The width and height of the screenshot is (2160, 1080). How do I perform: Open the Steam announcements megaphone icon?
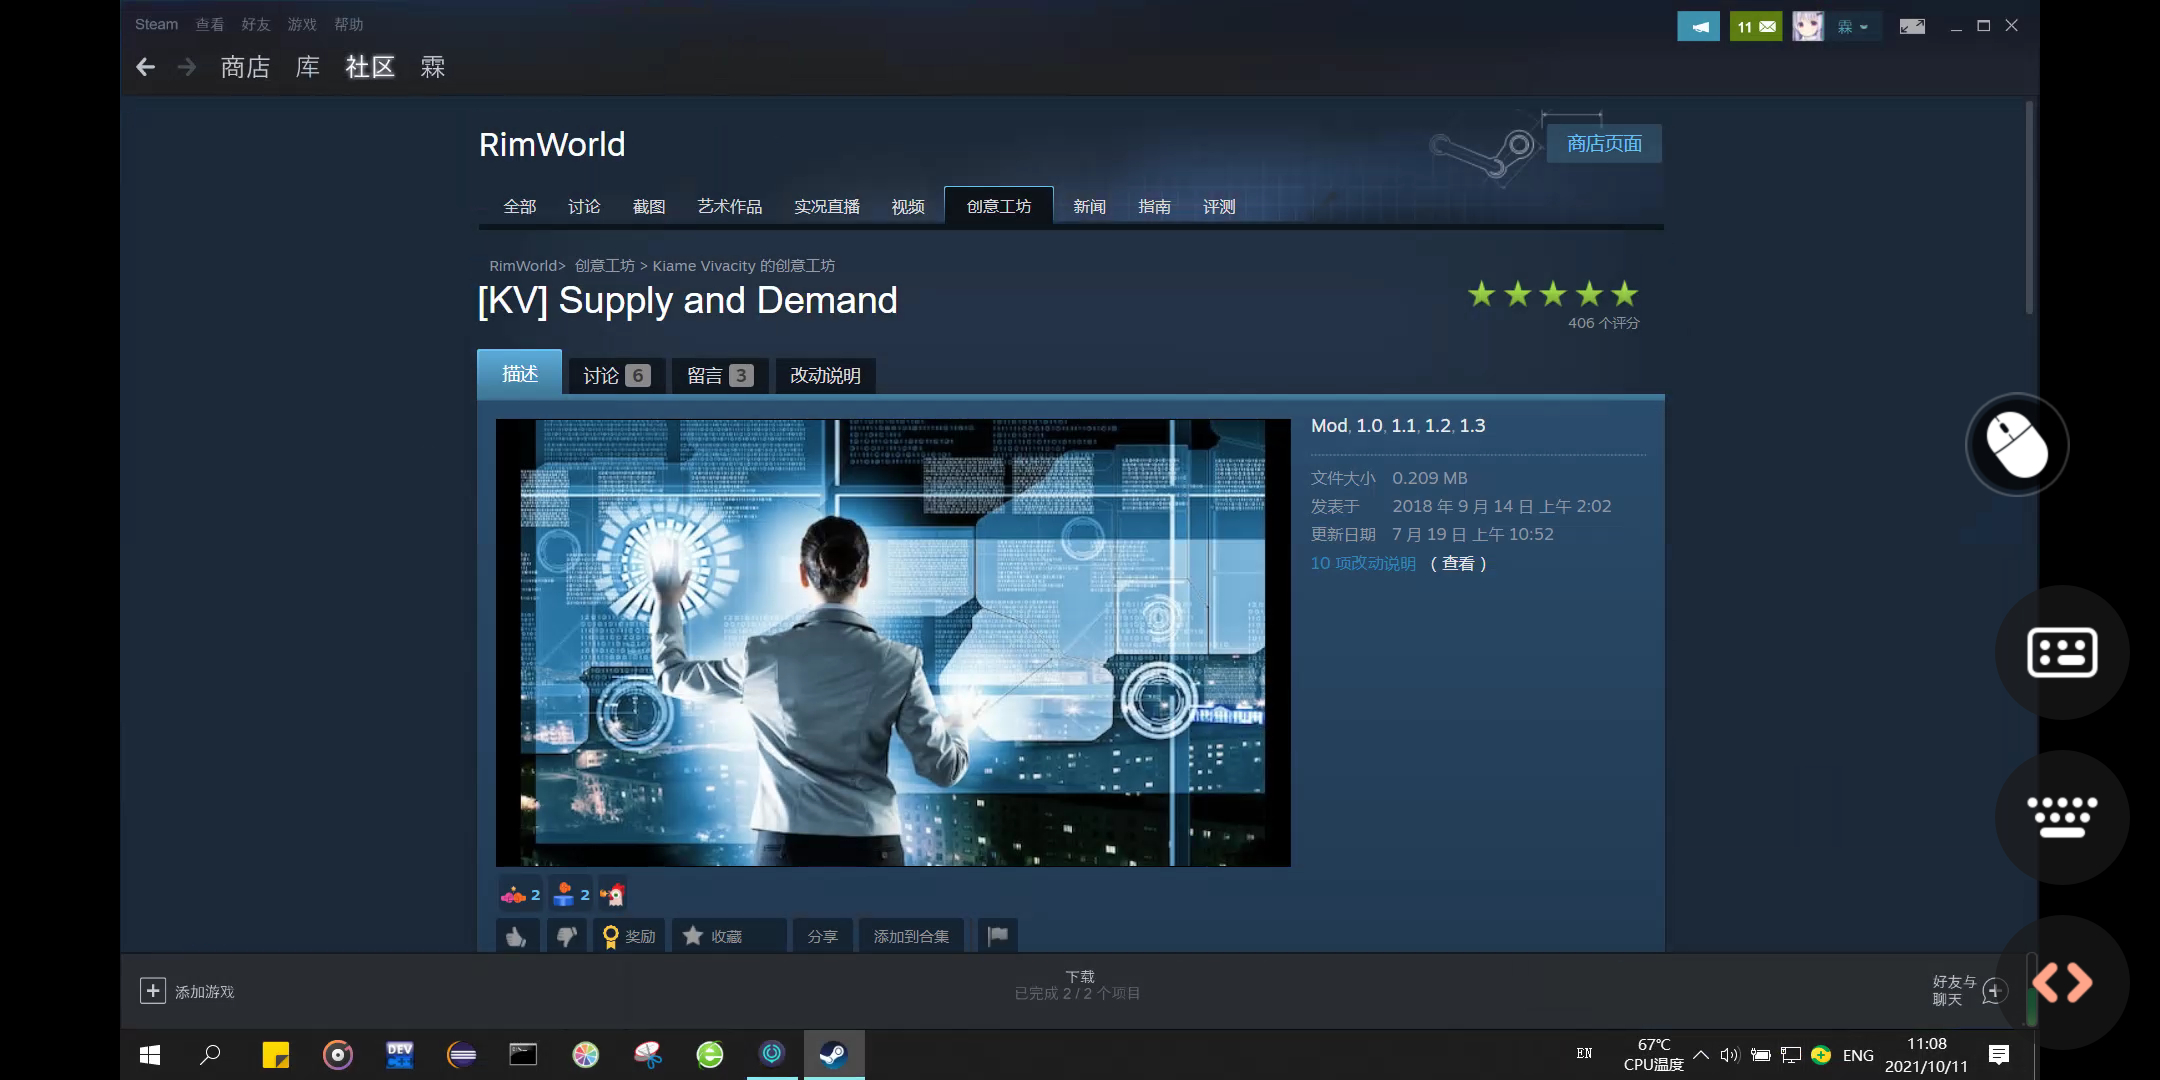(x=1698, y=27)
